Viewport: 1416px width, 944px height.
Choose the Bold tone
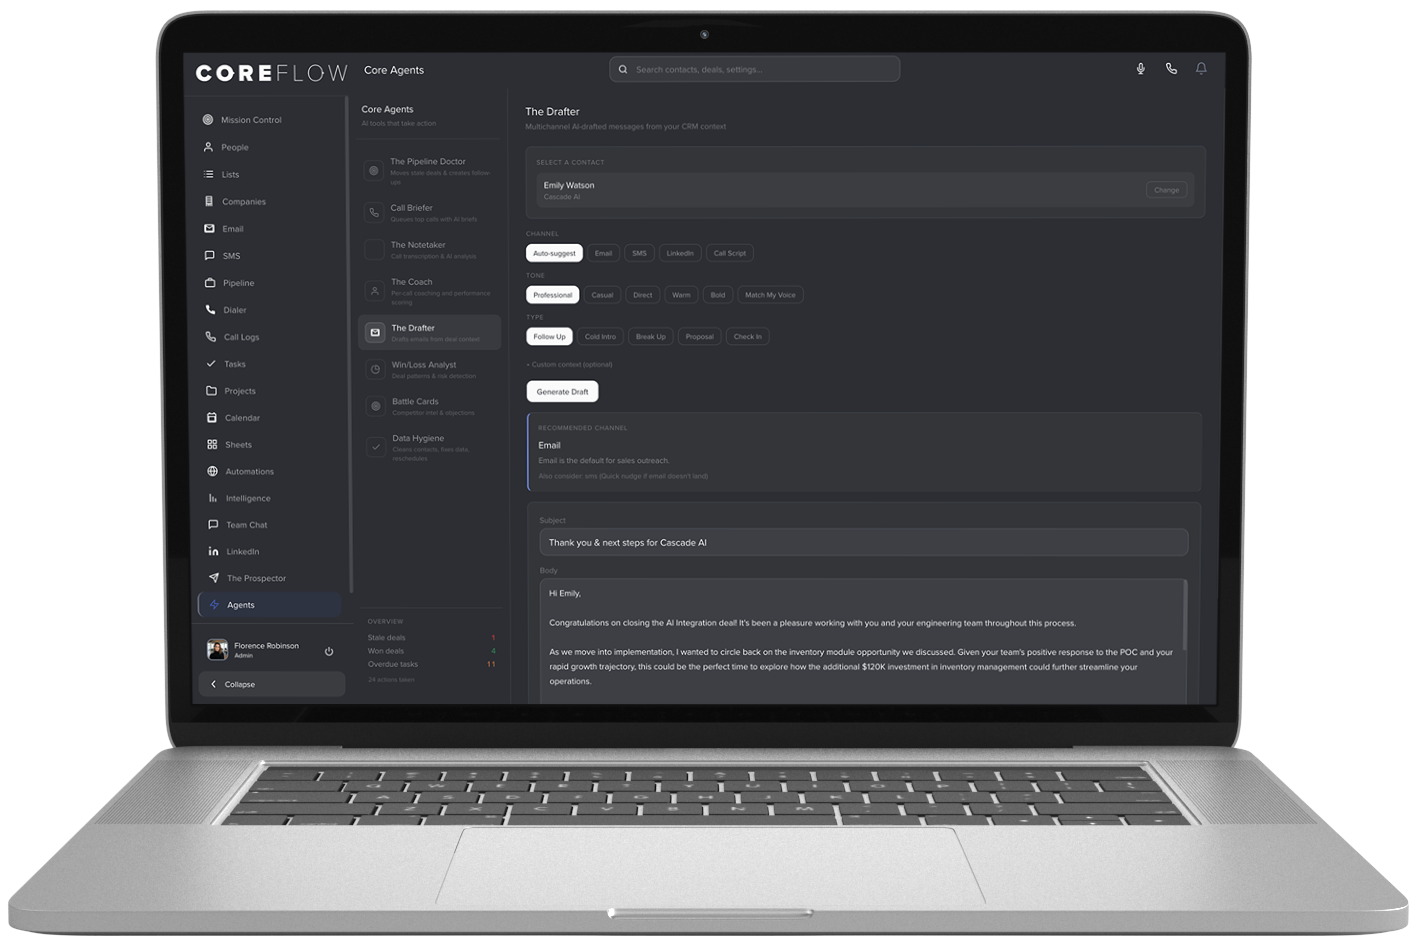718,295
